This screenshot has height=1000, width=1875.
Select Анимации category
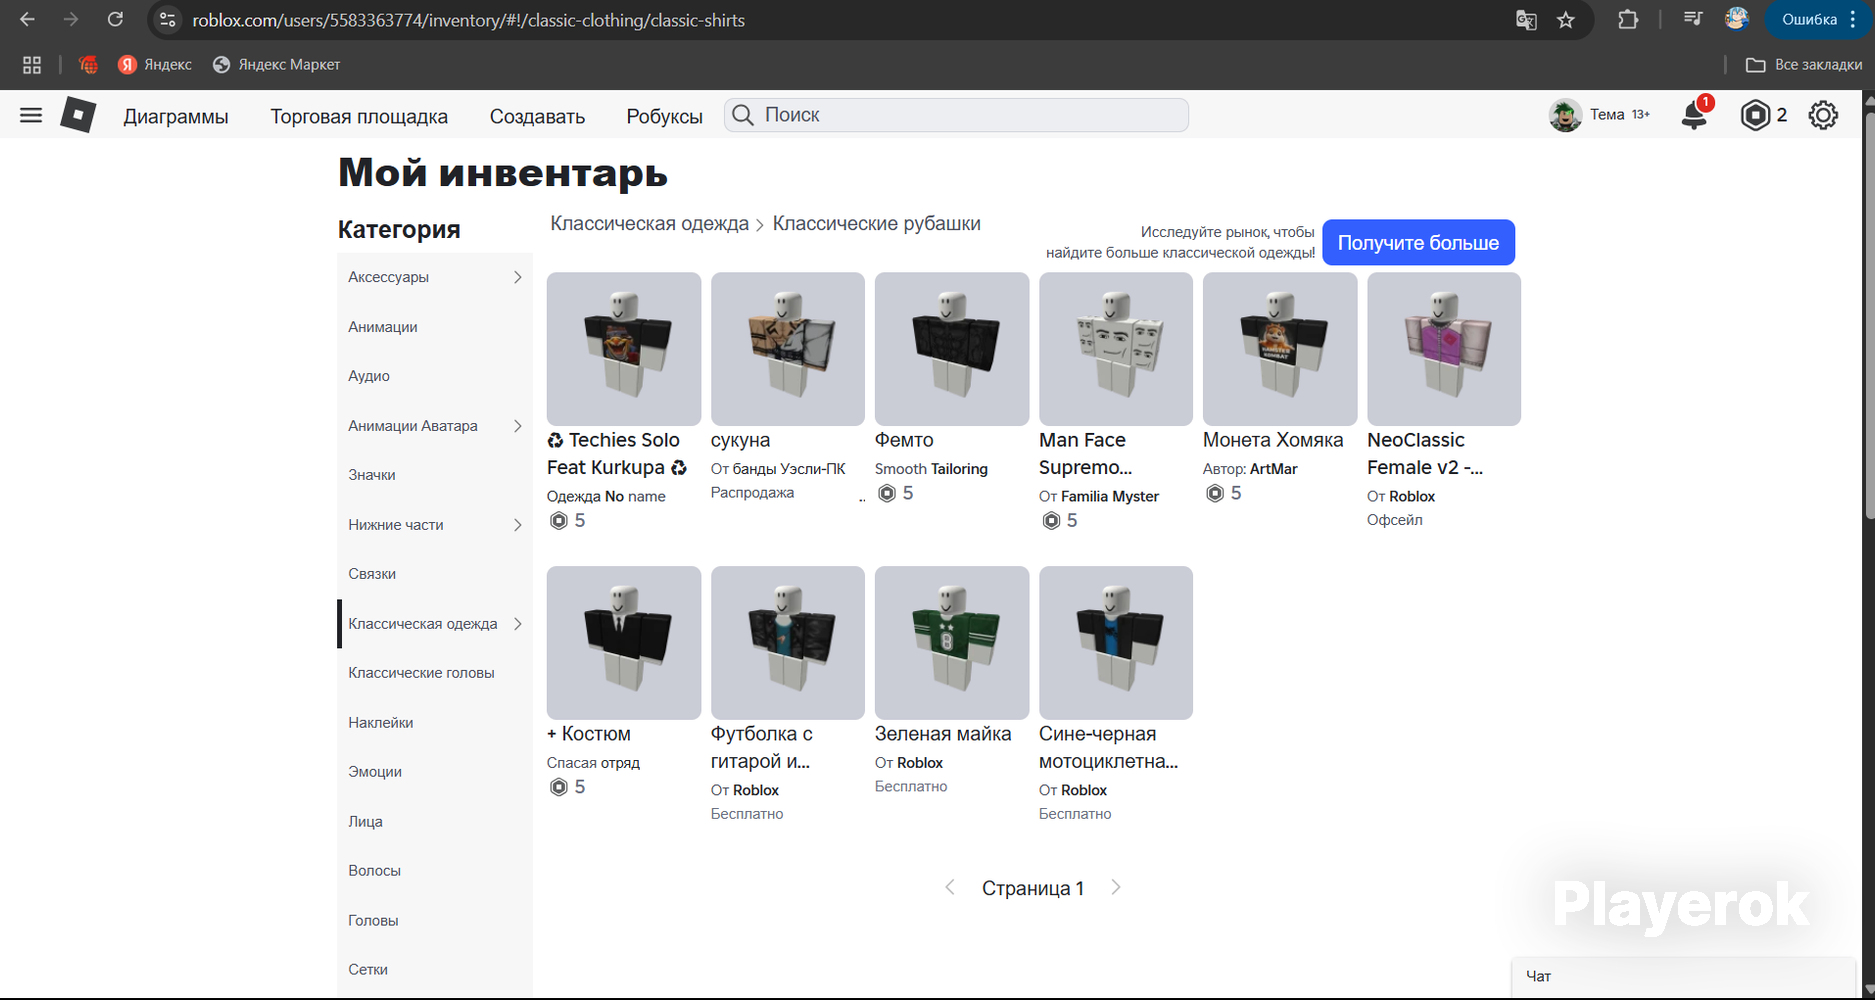pyautogui.click(x=435, y=327)
